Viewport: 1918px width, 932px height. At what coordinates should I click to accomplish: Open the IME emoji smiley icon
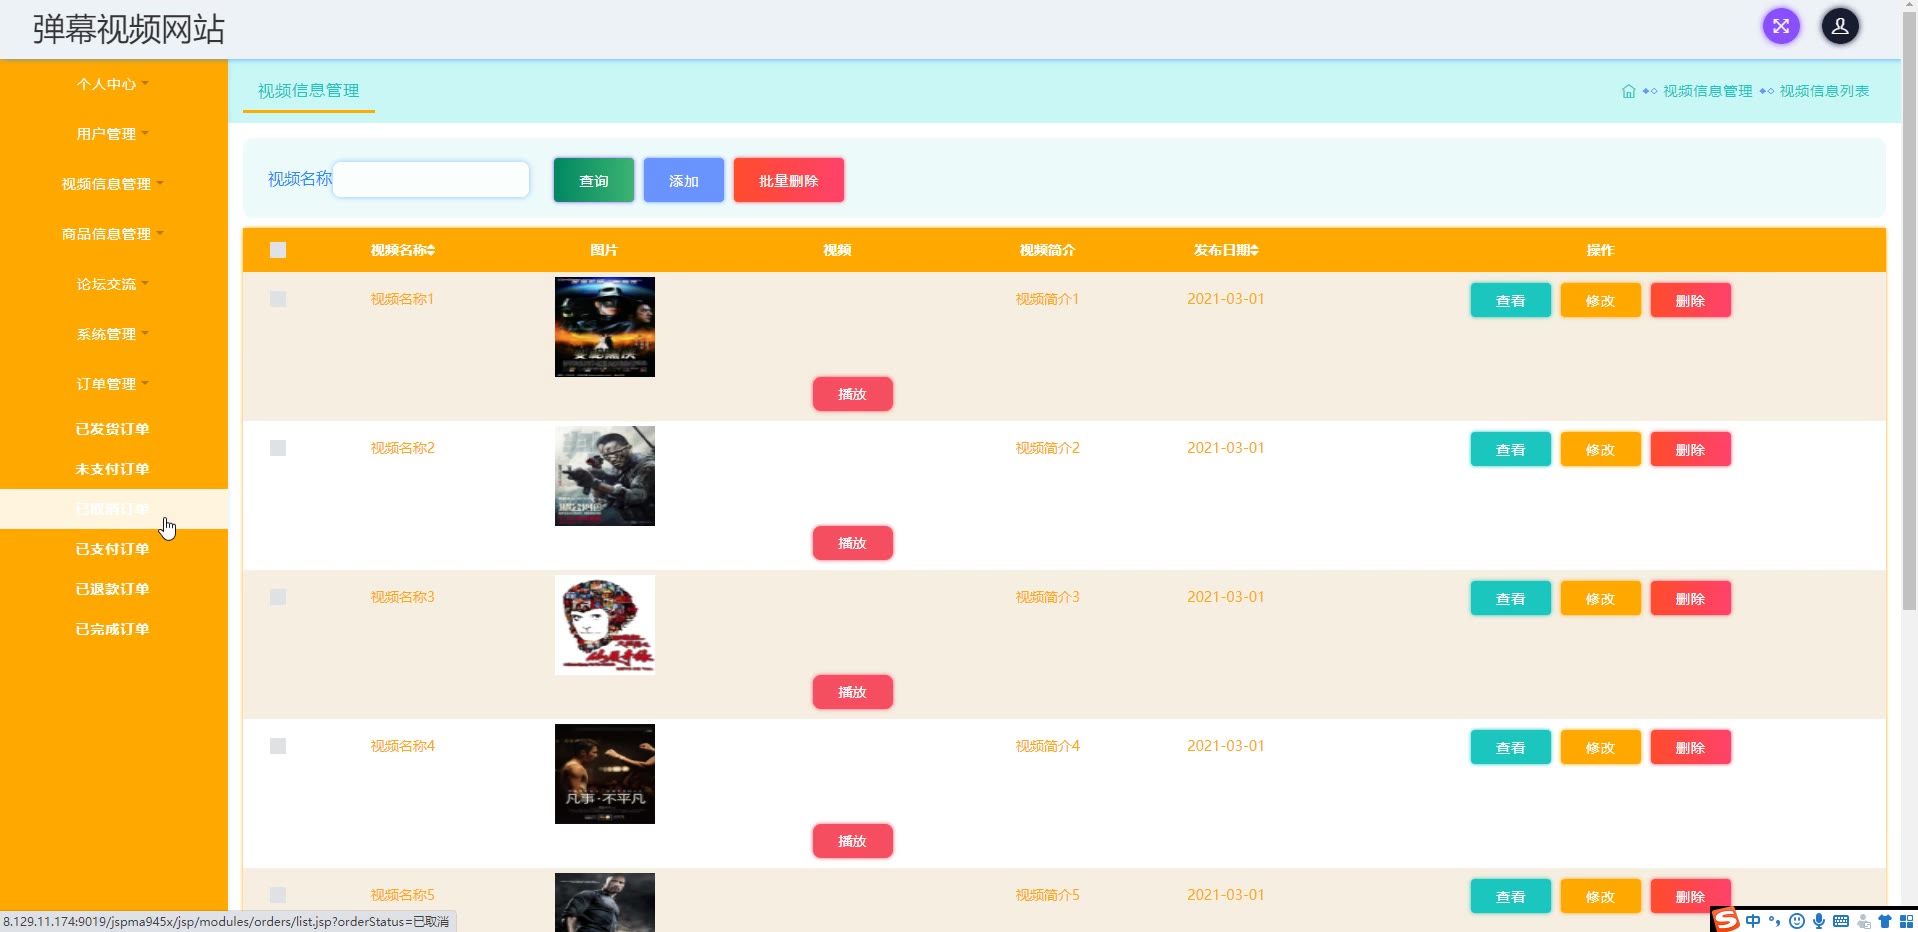pos(1797,921)
